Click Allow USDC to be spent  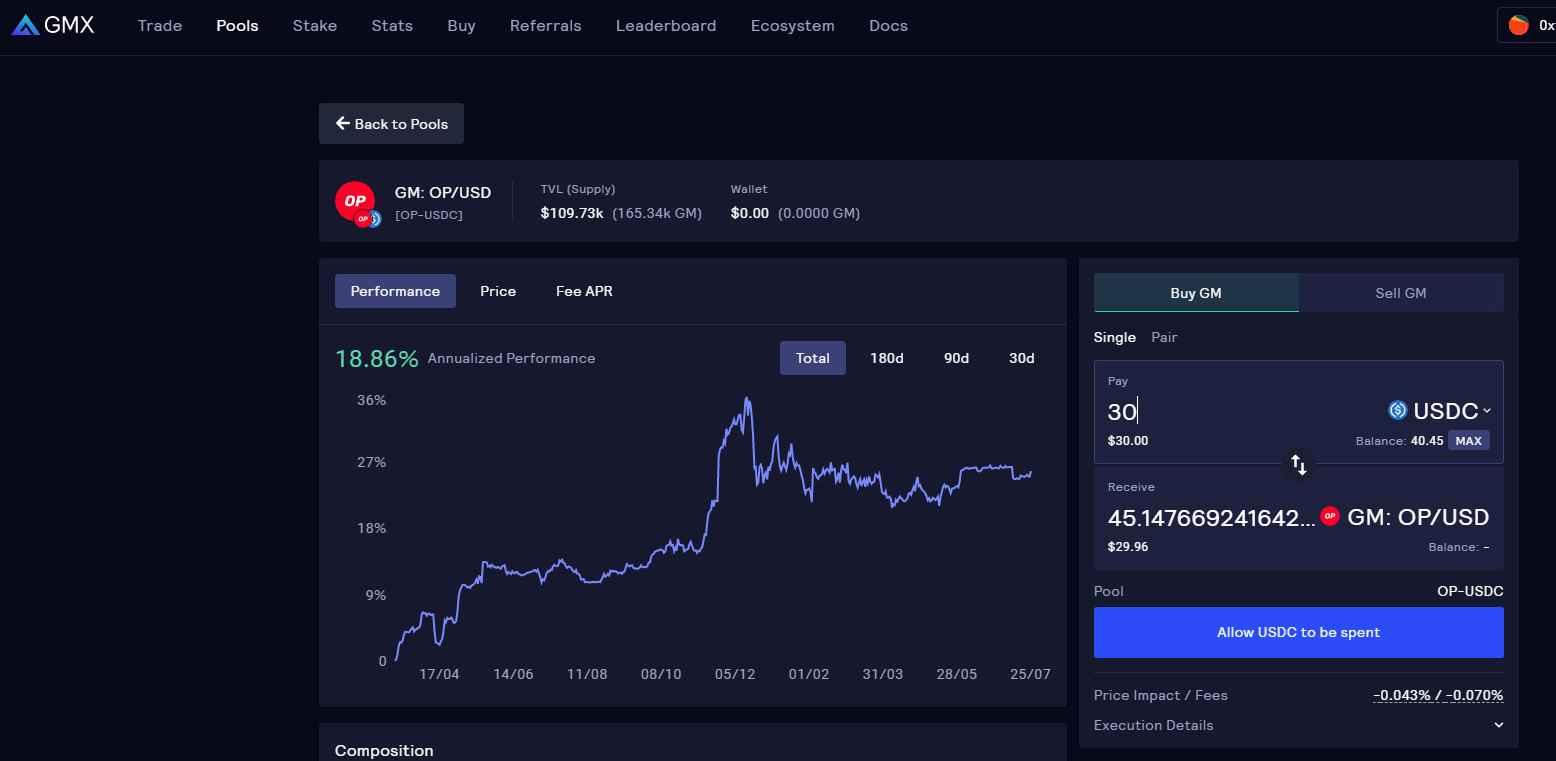click(x=1298, y=632)
